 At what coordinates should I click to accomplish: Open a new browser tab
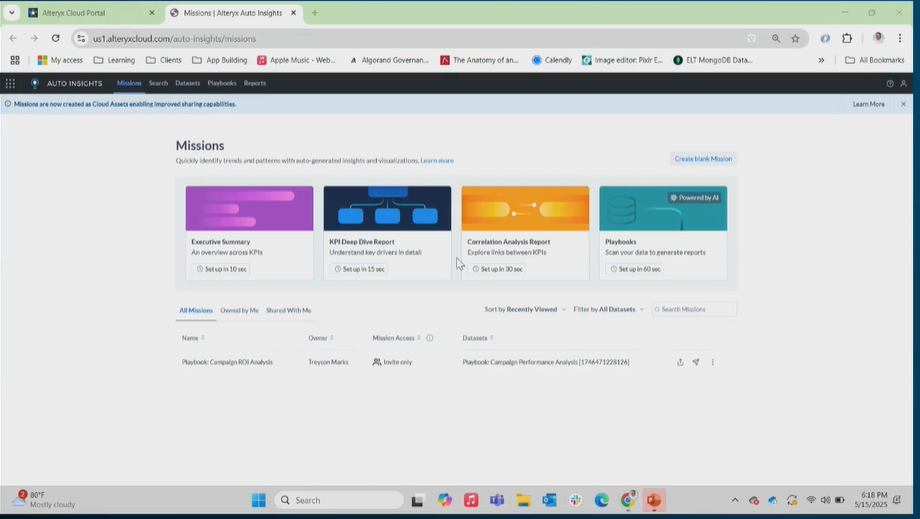coord(314,13)
